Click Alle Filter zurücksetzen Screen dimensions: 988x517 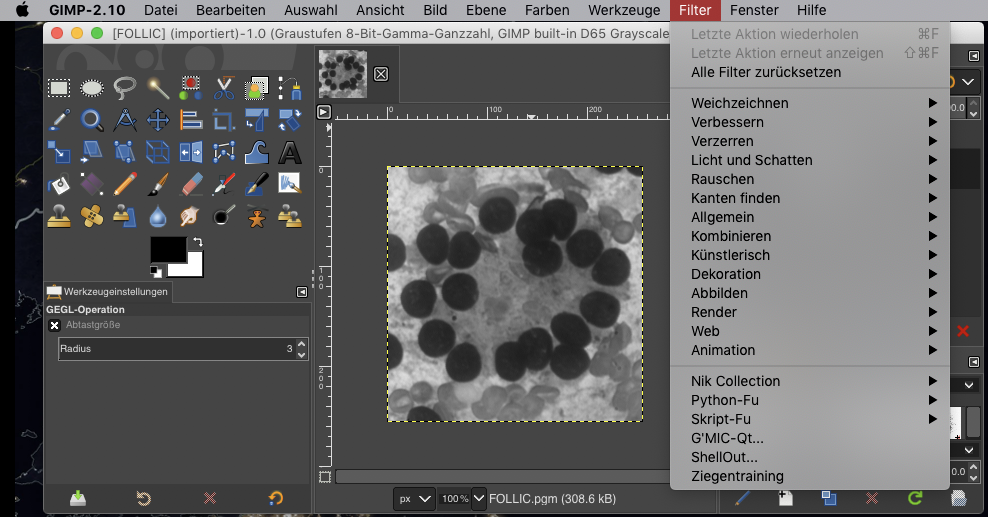[x=765, y=72]
